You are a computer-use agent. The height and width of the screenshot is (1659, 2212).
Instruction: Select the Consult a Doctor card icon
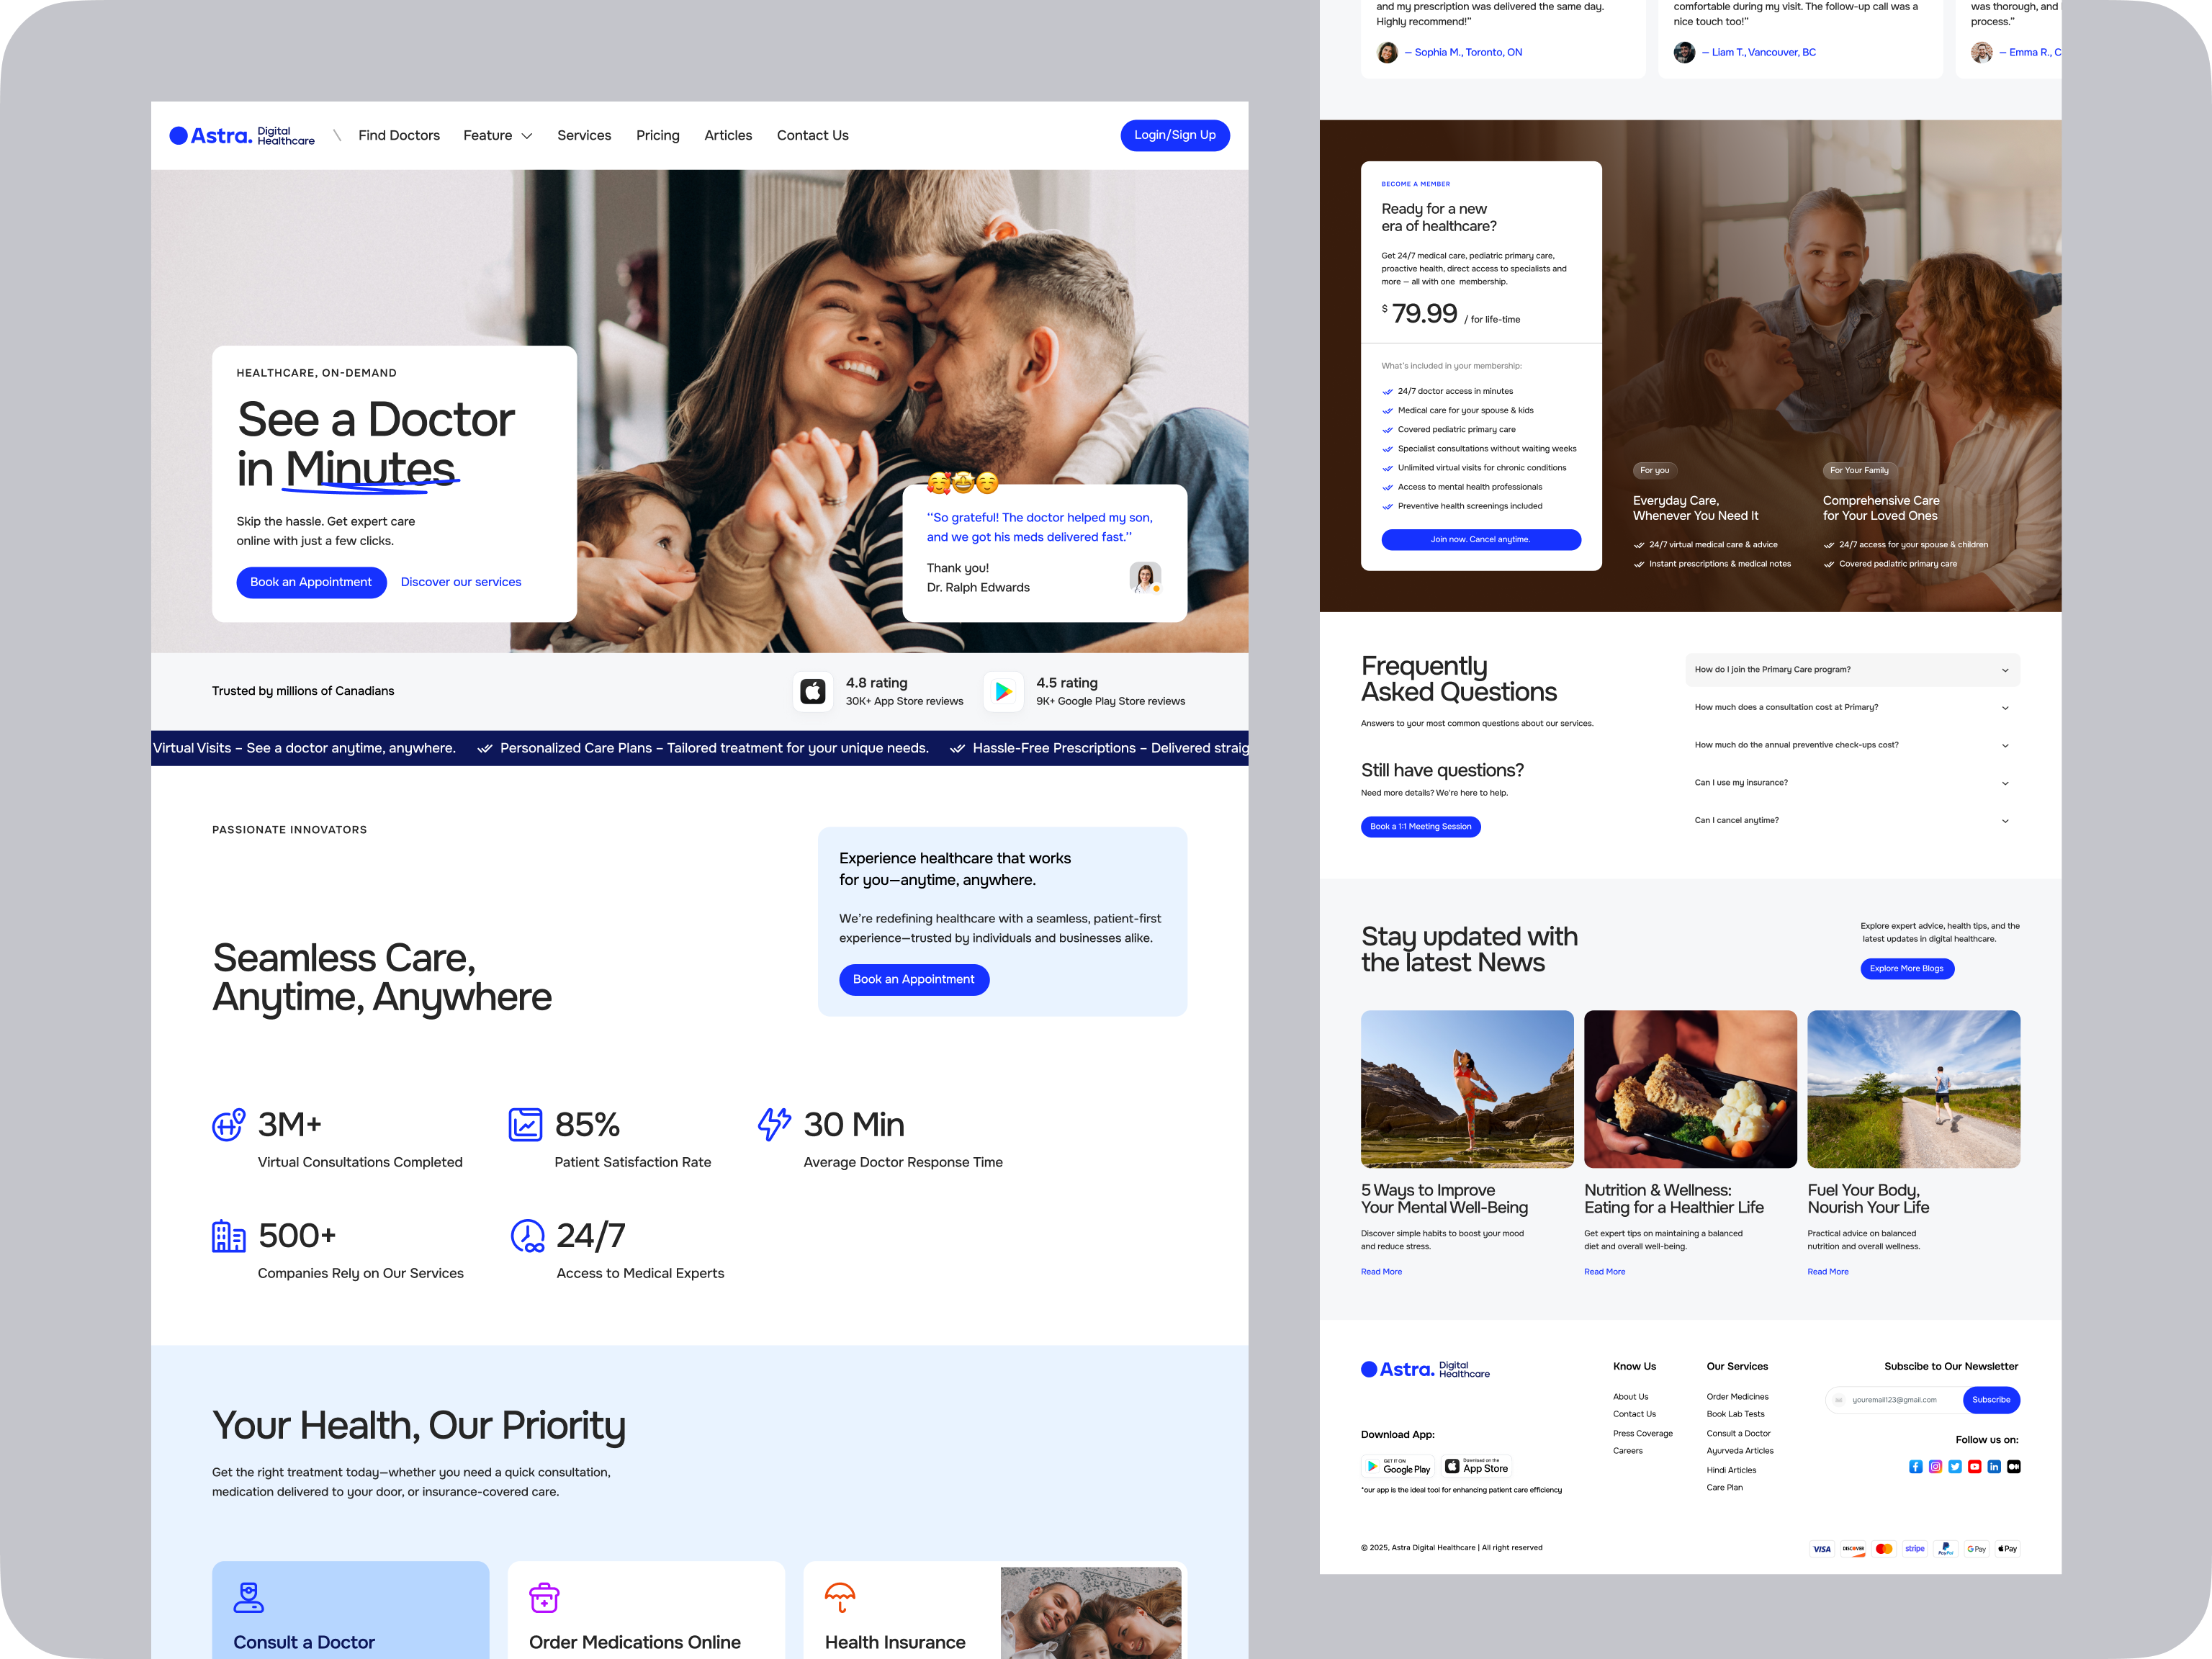[x=248, y=1597]
